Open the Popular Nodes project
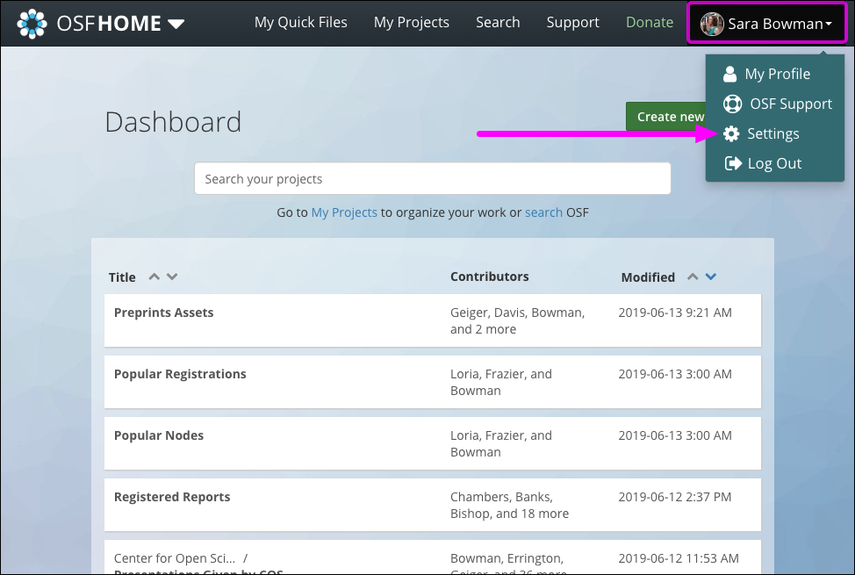 click(159, 435)
